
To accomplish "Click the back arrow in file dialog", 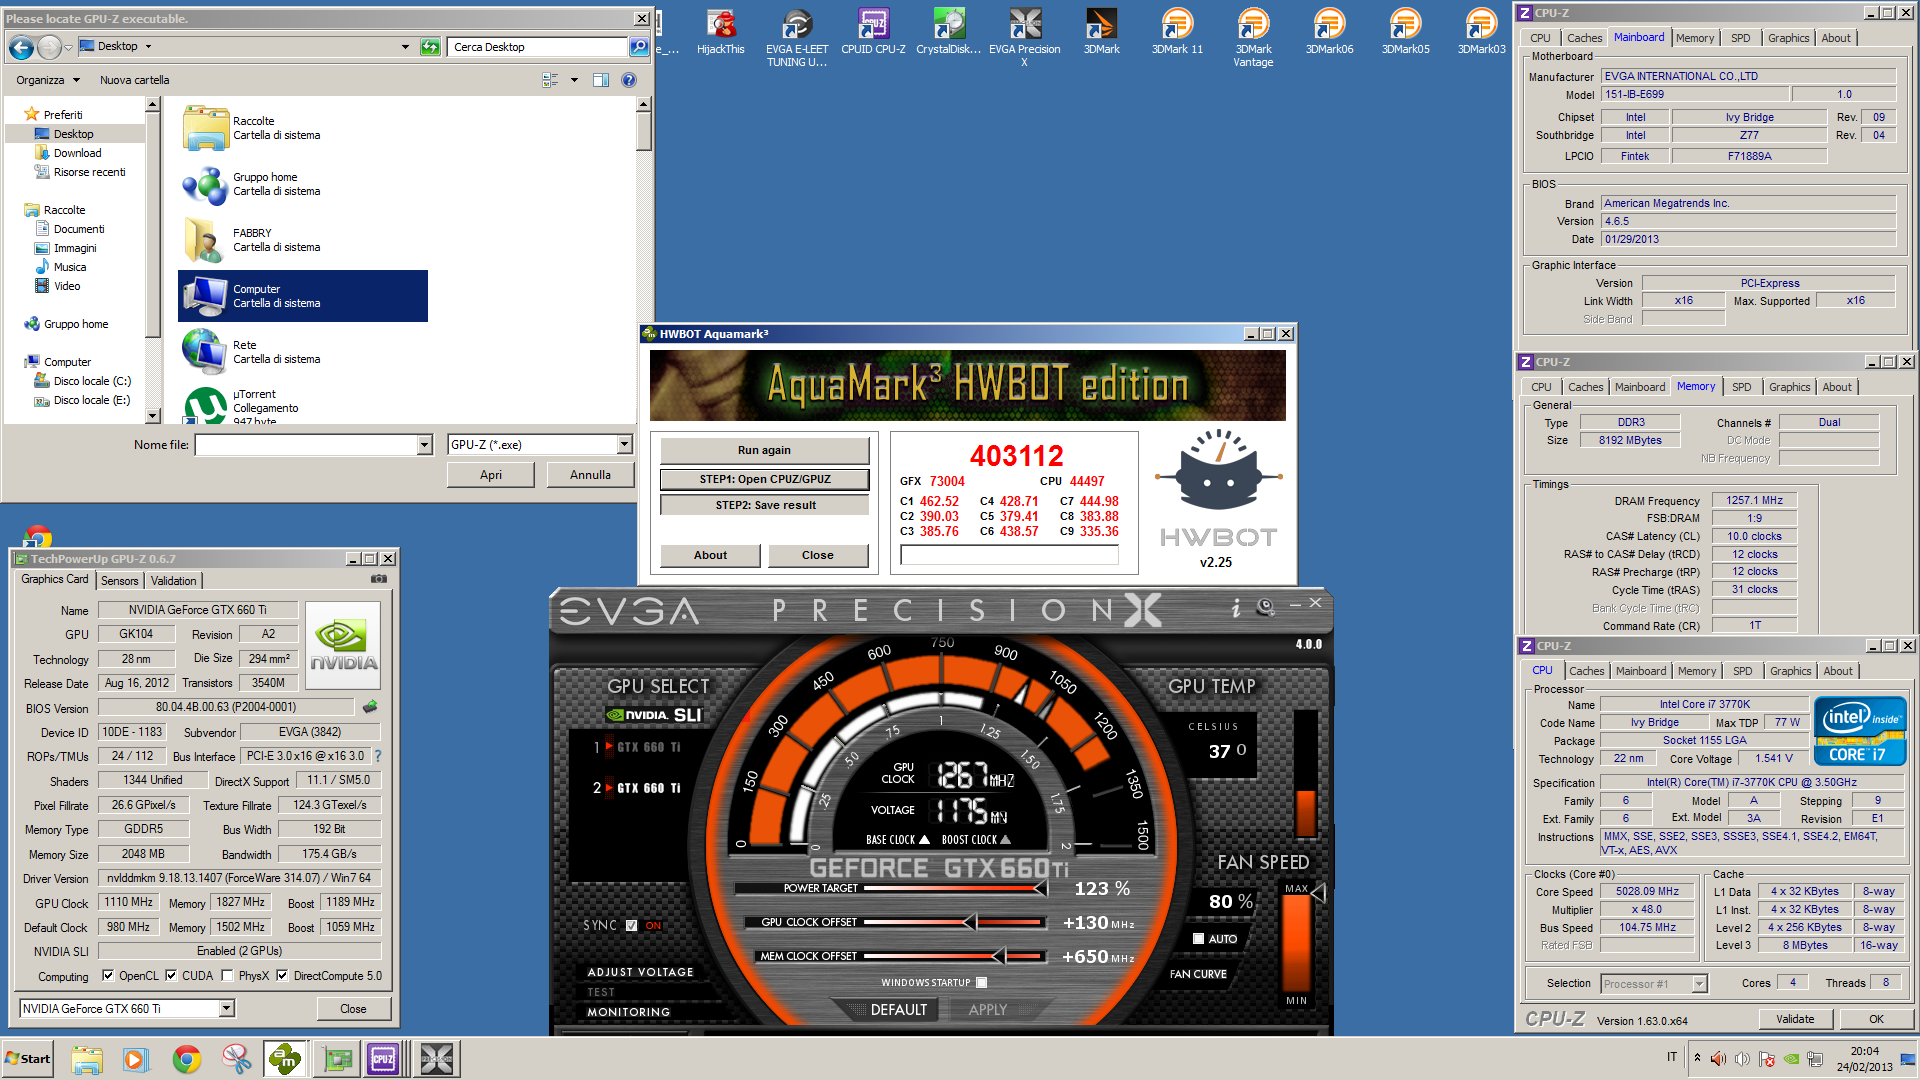I will 21,46.
